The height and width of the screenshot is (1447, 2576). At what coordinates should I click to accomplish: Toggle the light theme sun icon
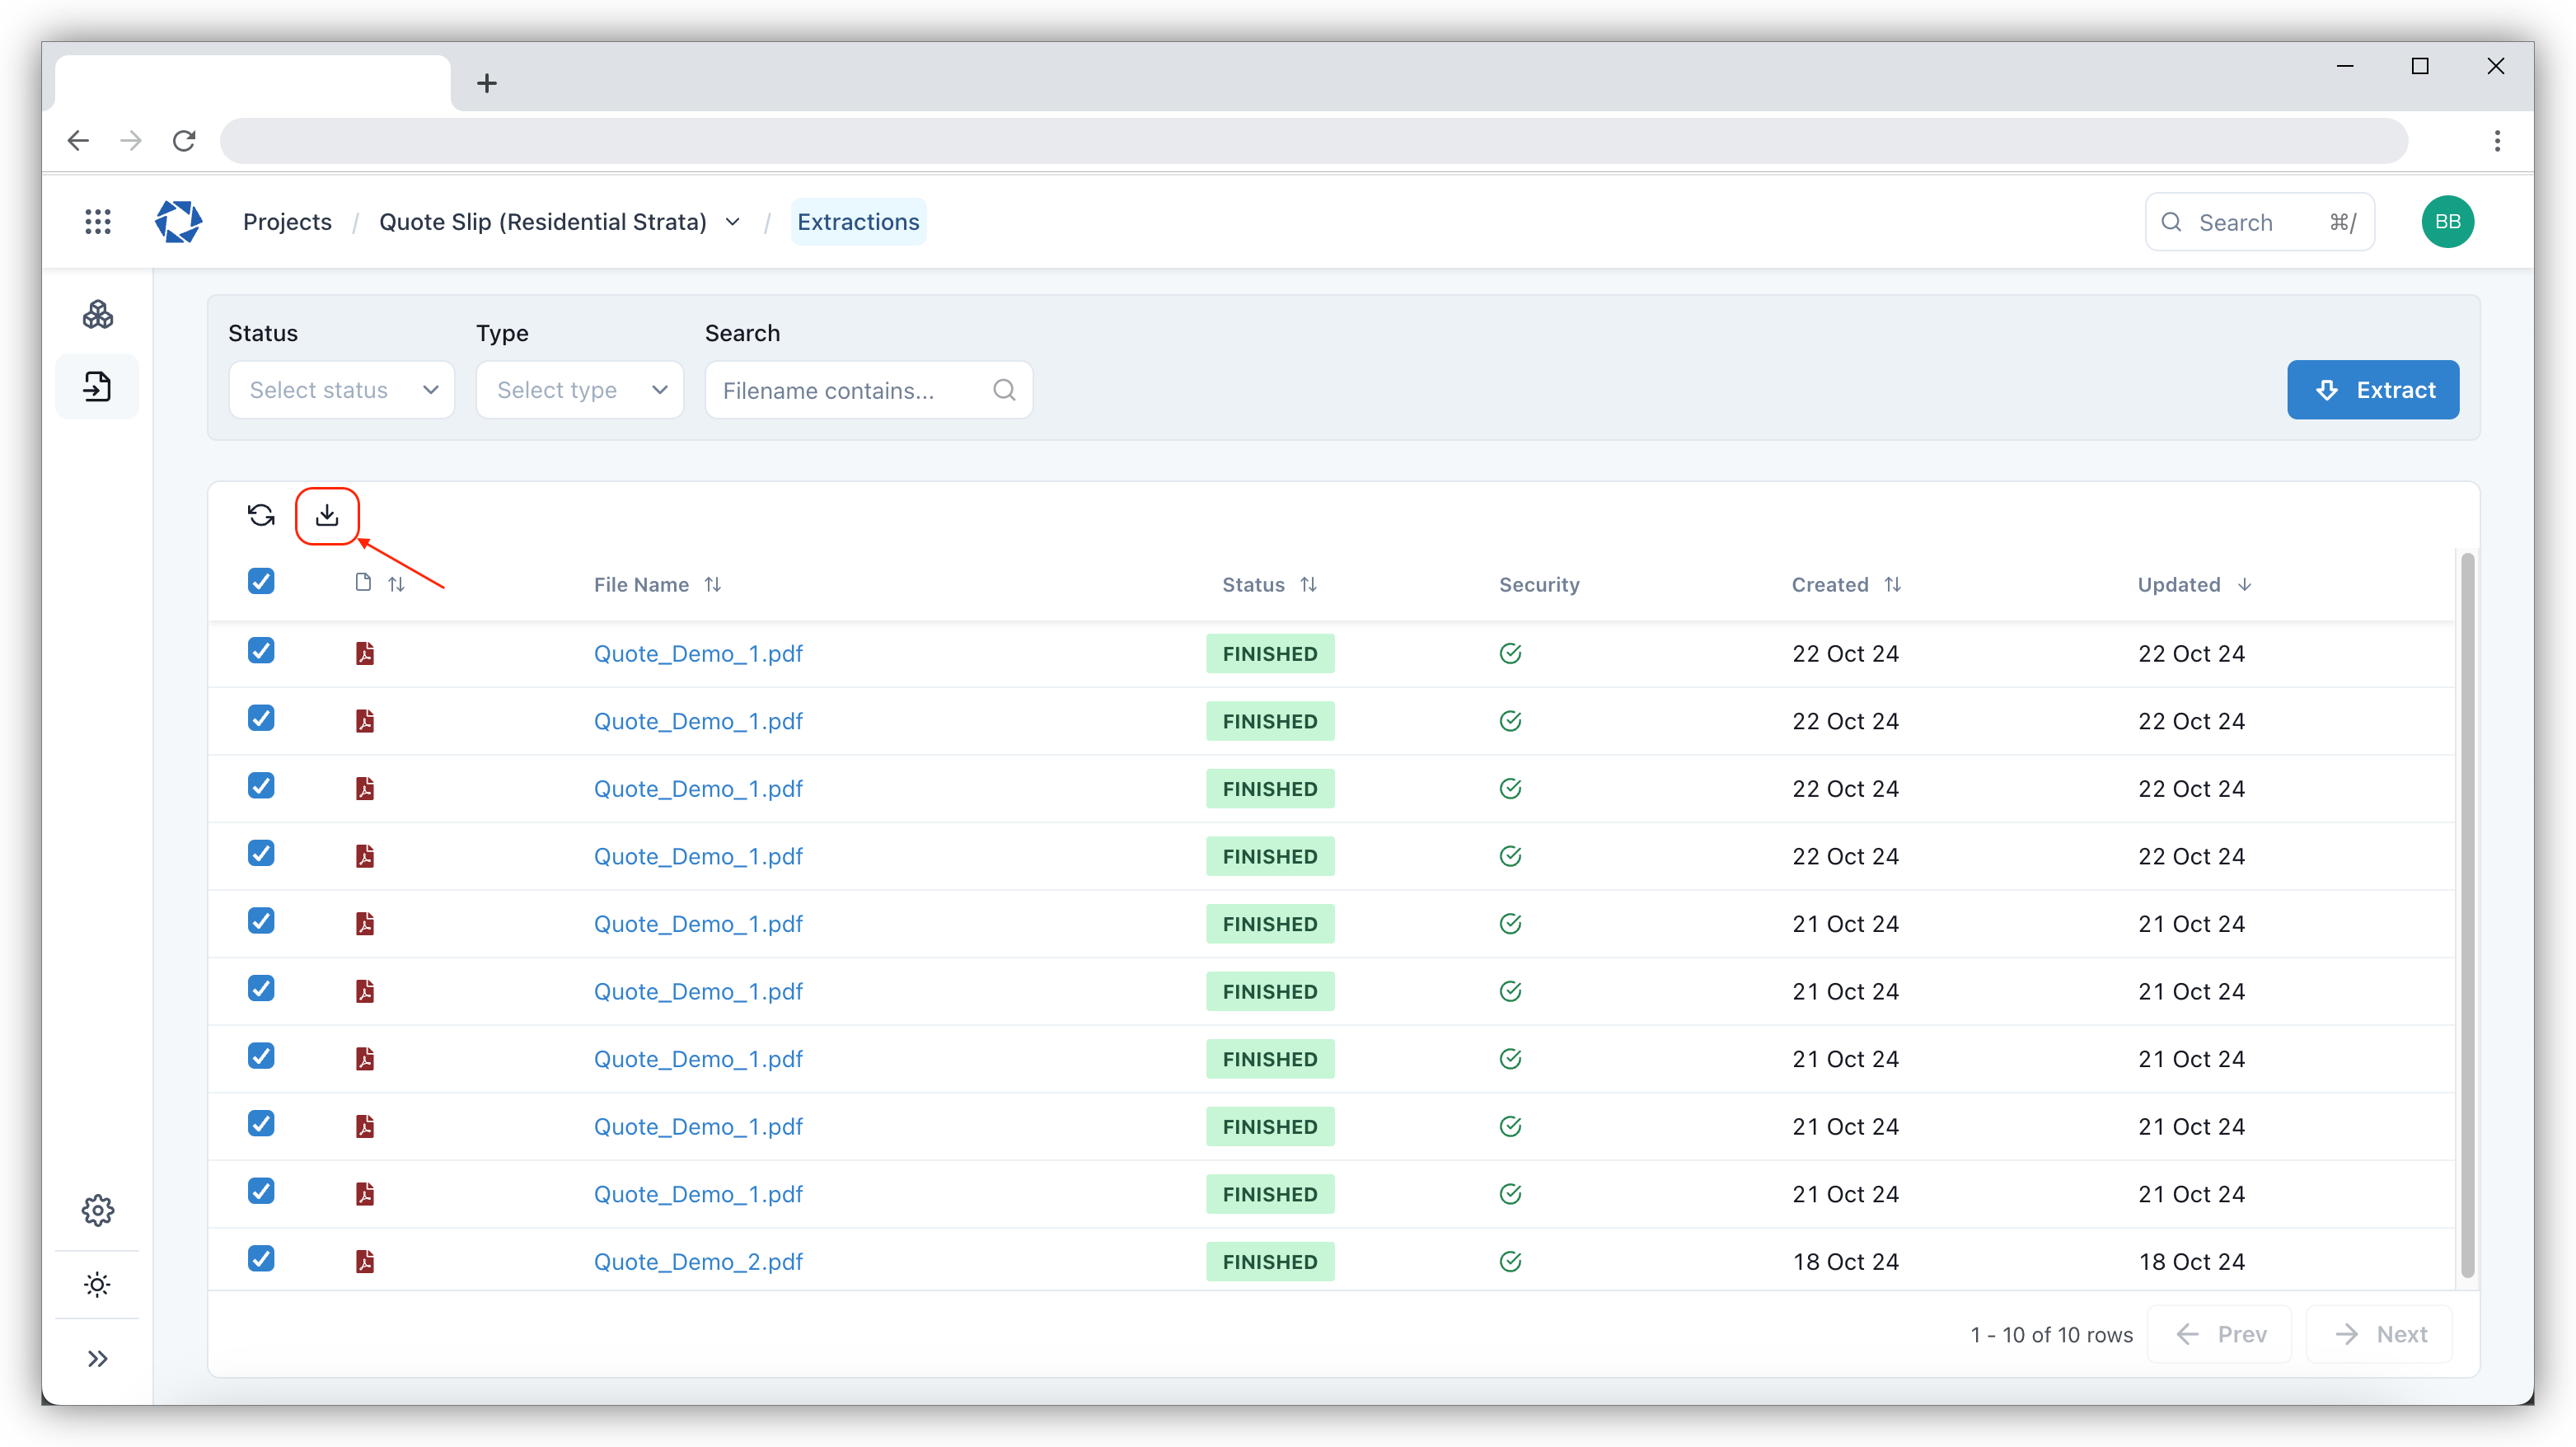click(98, 1285)
